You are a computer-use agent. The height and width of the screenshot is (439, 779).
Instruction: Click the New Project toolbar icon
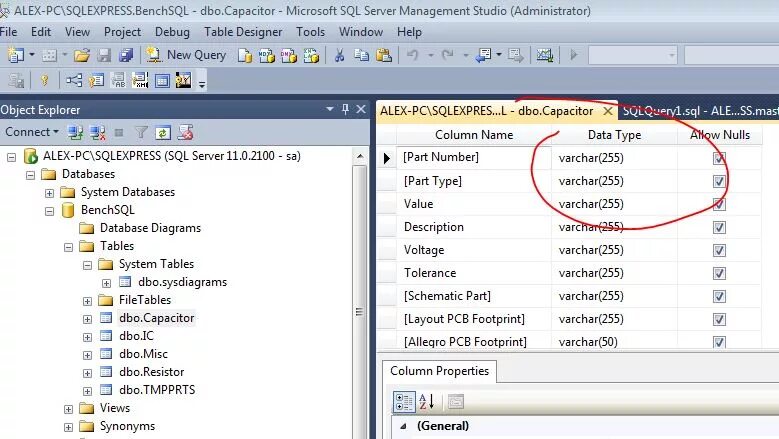[x=15, y=55]
